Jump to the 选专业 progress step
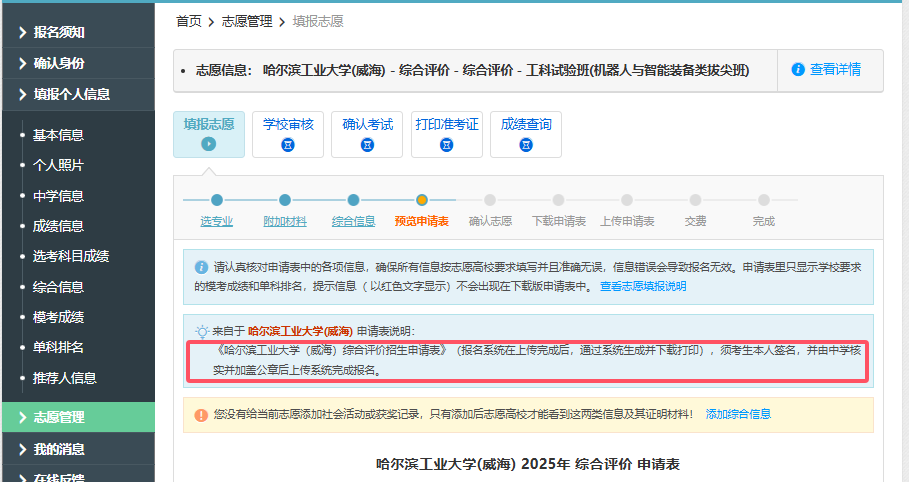 216,221
